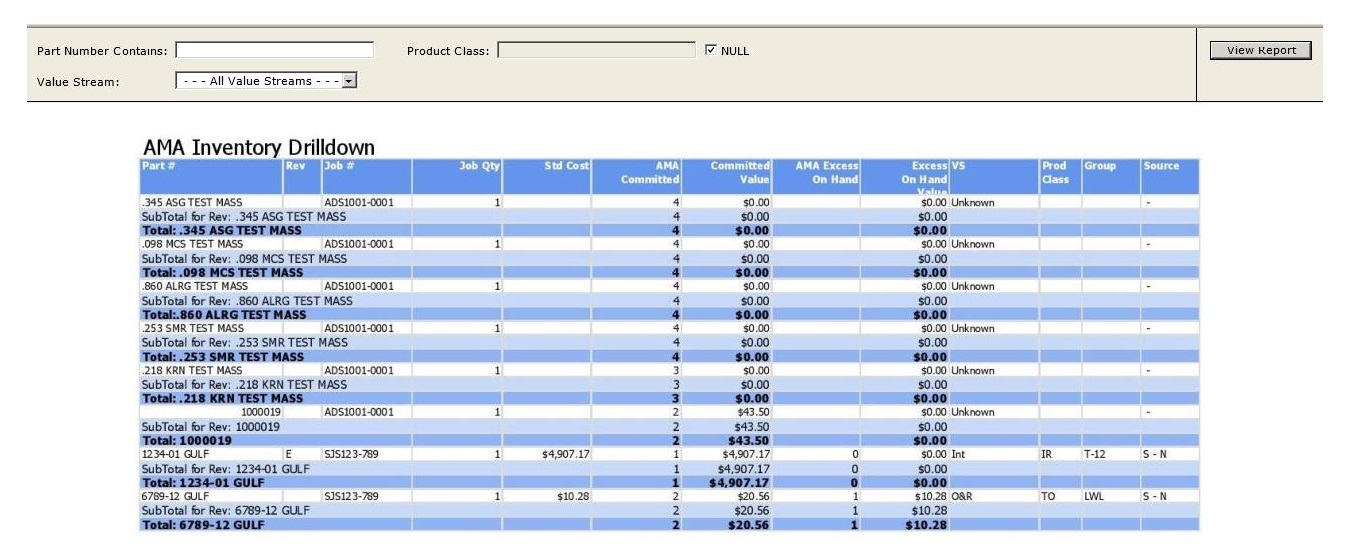
Task: Click SubTotal for Rev: .253 SMR TEST MASS
Action: coord(244,342)
